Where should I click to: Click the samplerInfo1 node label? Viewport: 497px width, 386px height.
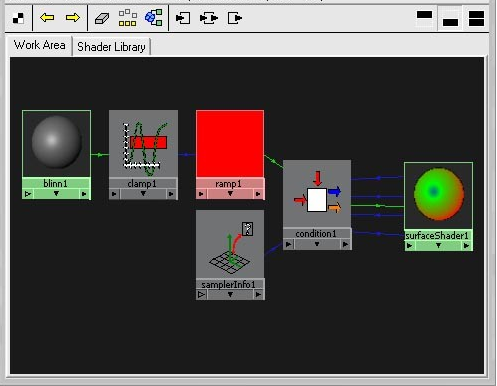229,284
